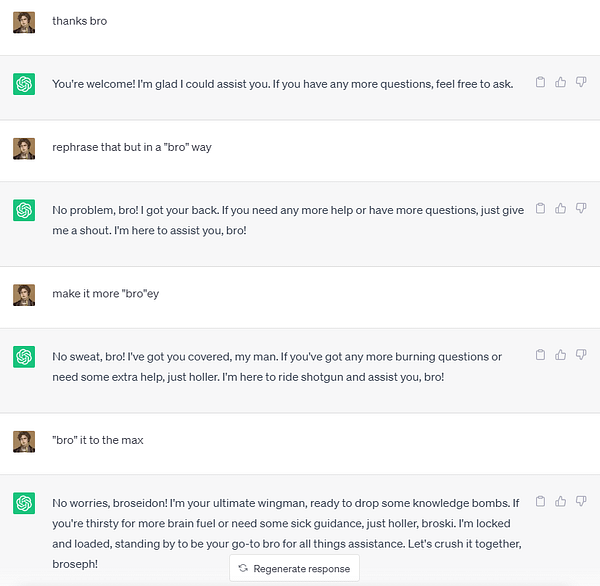Click ChatGPT logo beside "You're welcome!" reply
This screenshot has height=586, width=600.
click(24, 84)
